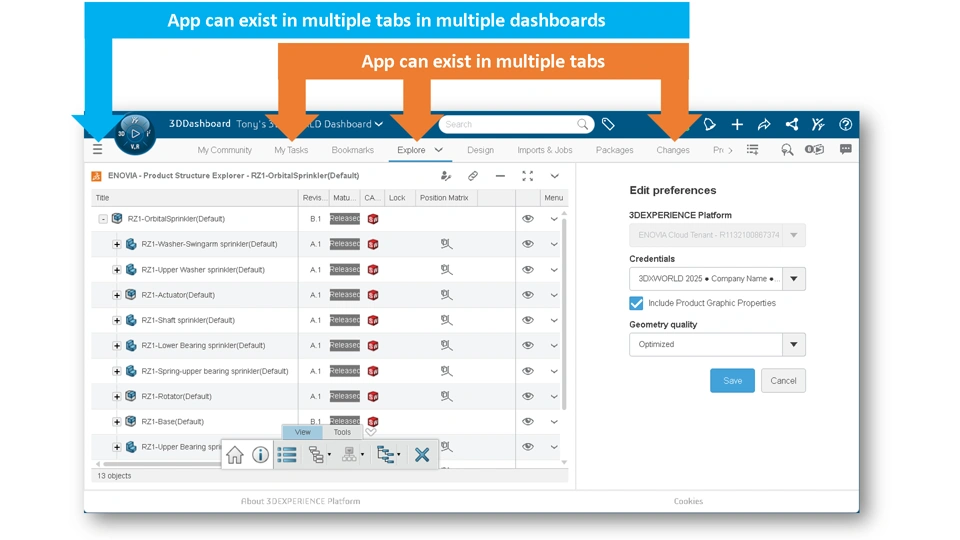Screen dimensions: 960x540
Task: Switch to Packages tab
Action: coord(615,150)
